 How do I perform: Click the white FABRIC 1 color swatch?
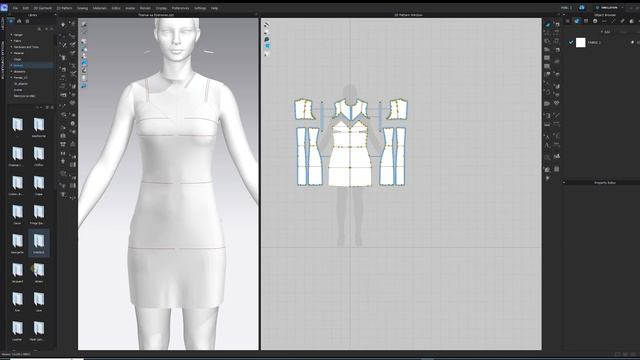click(580, 42)
